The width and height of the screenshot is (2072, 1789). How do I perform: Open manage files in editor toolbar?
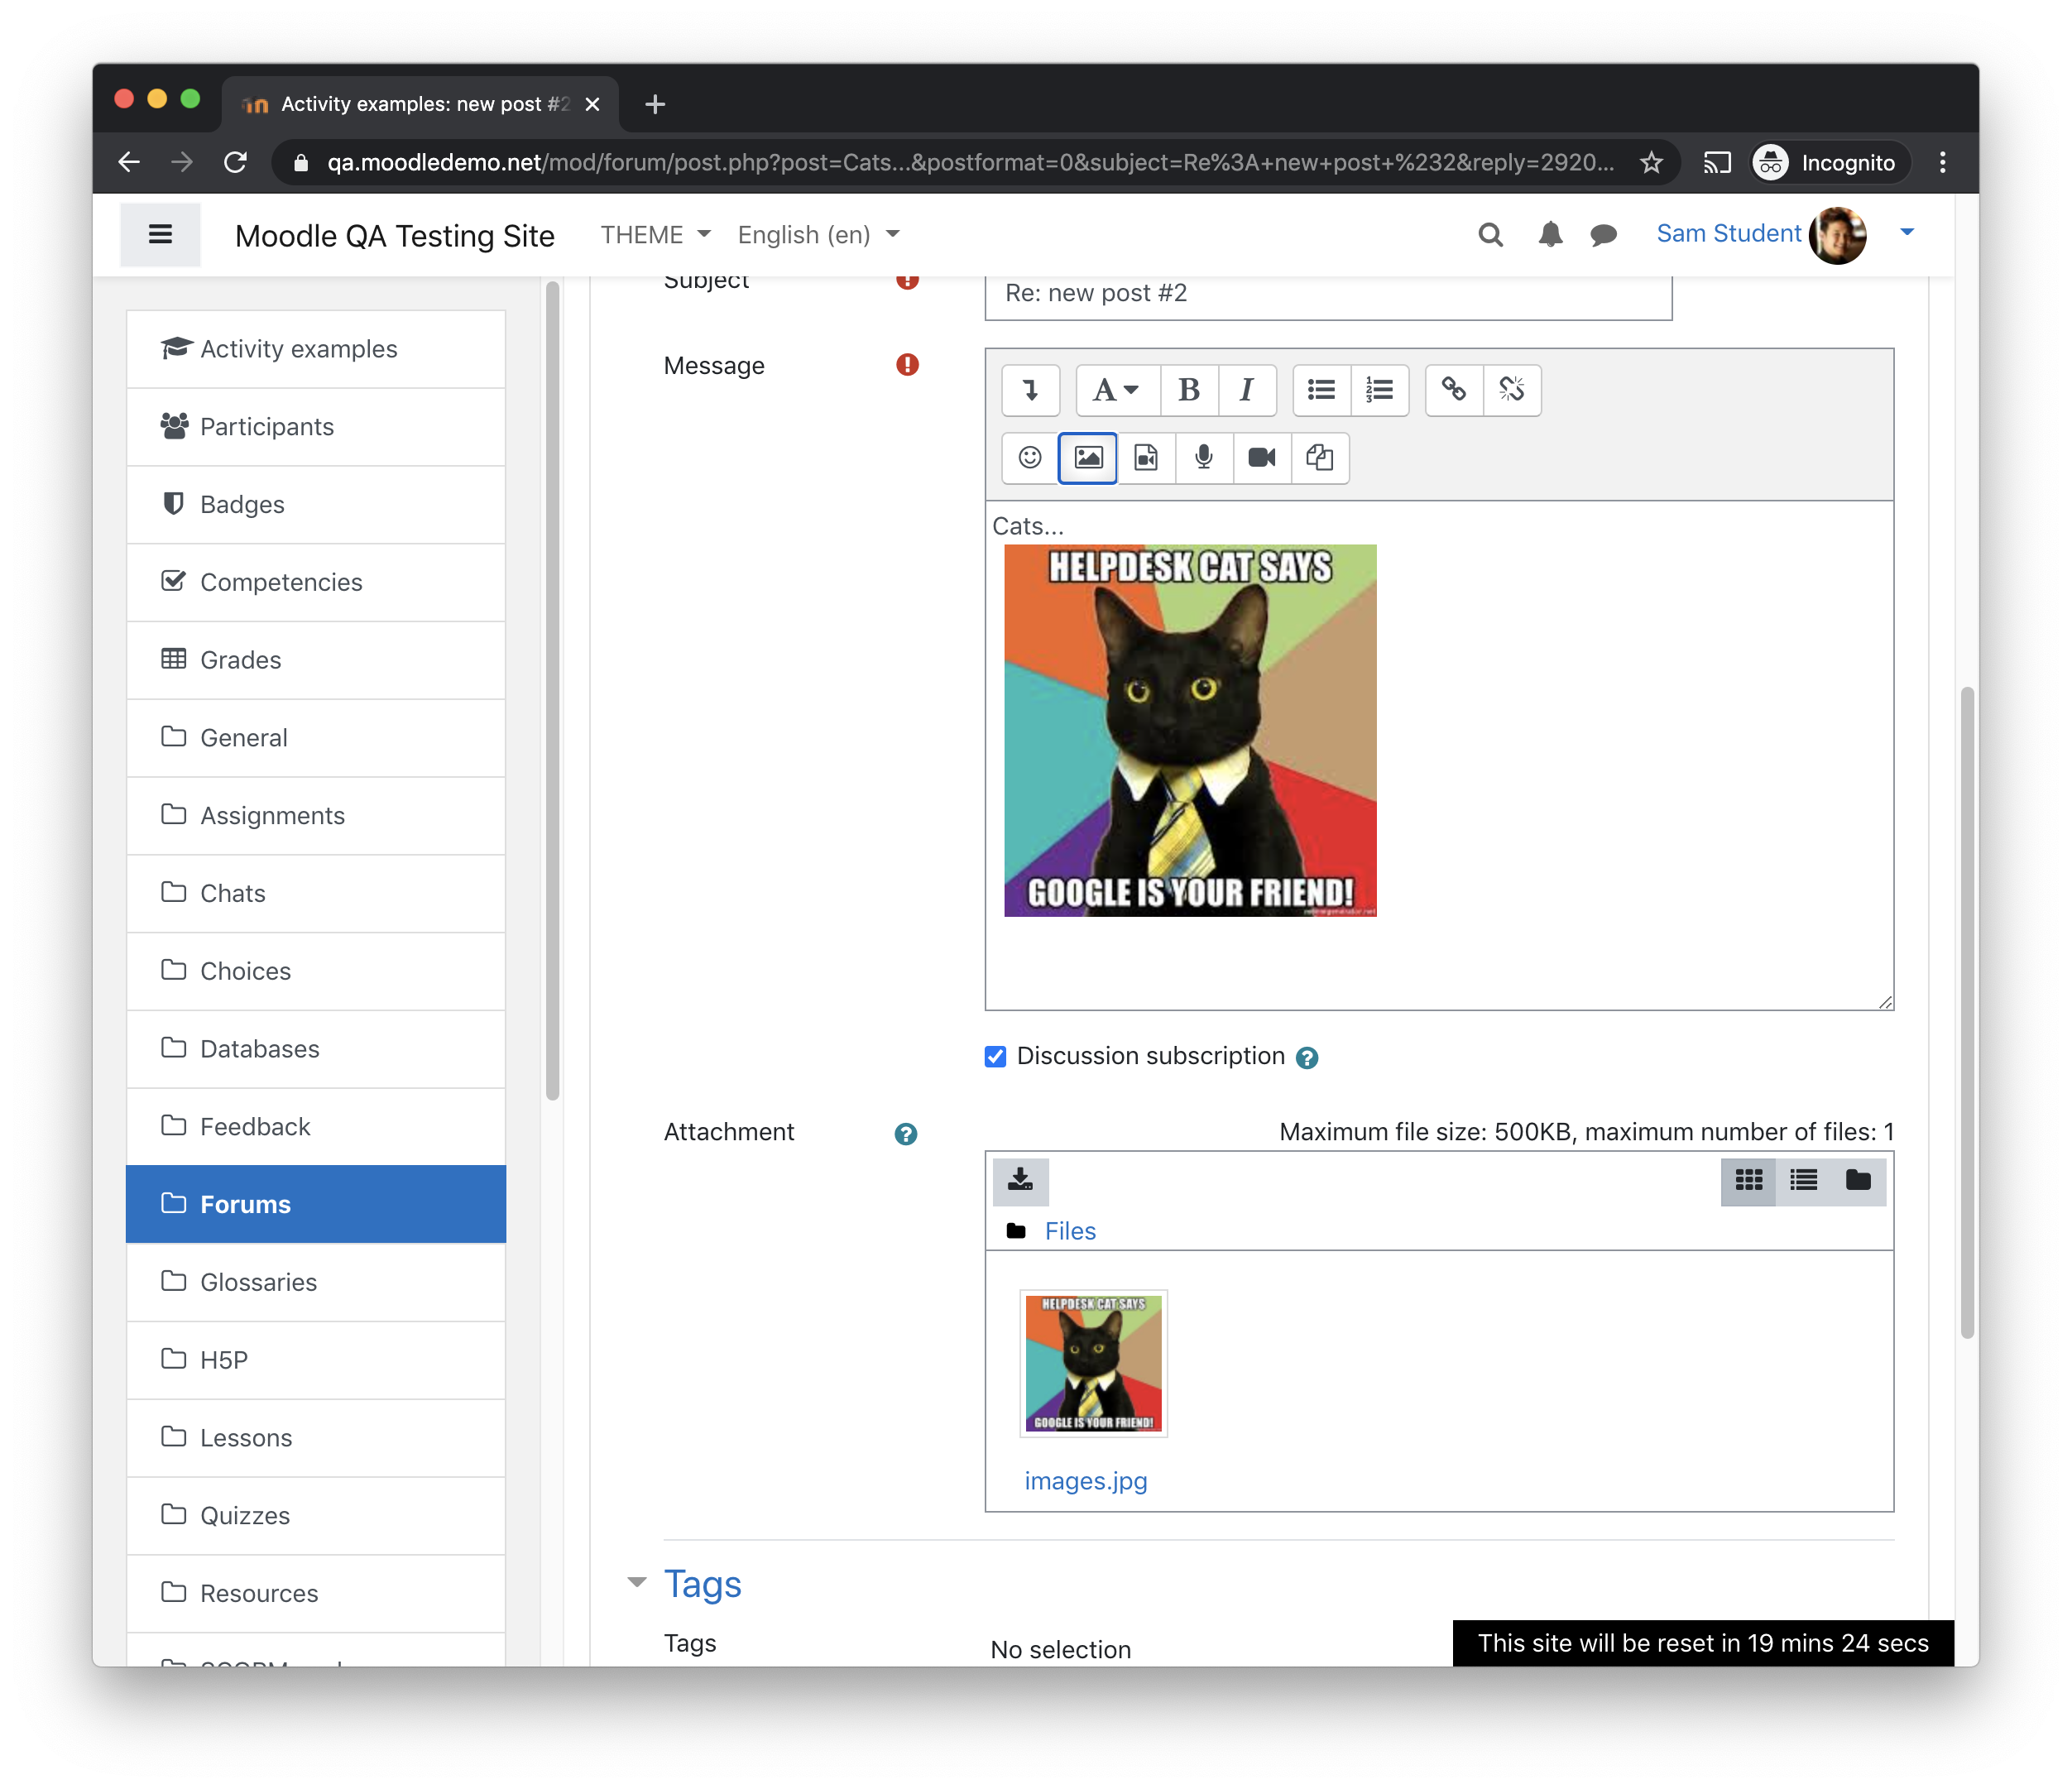(x=1320, y=458)
